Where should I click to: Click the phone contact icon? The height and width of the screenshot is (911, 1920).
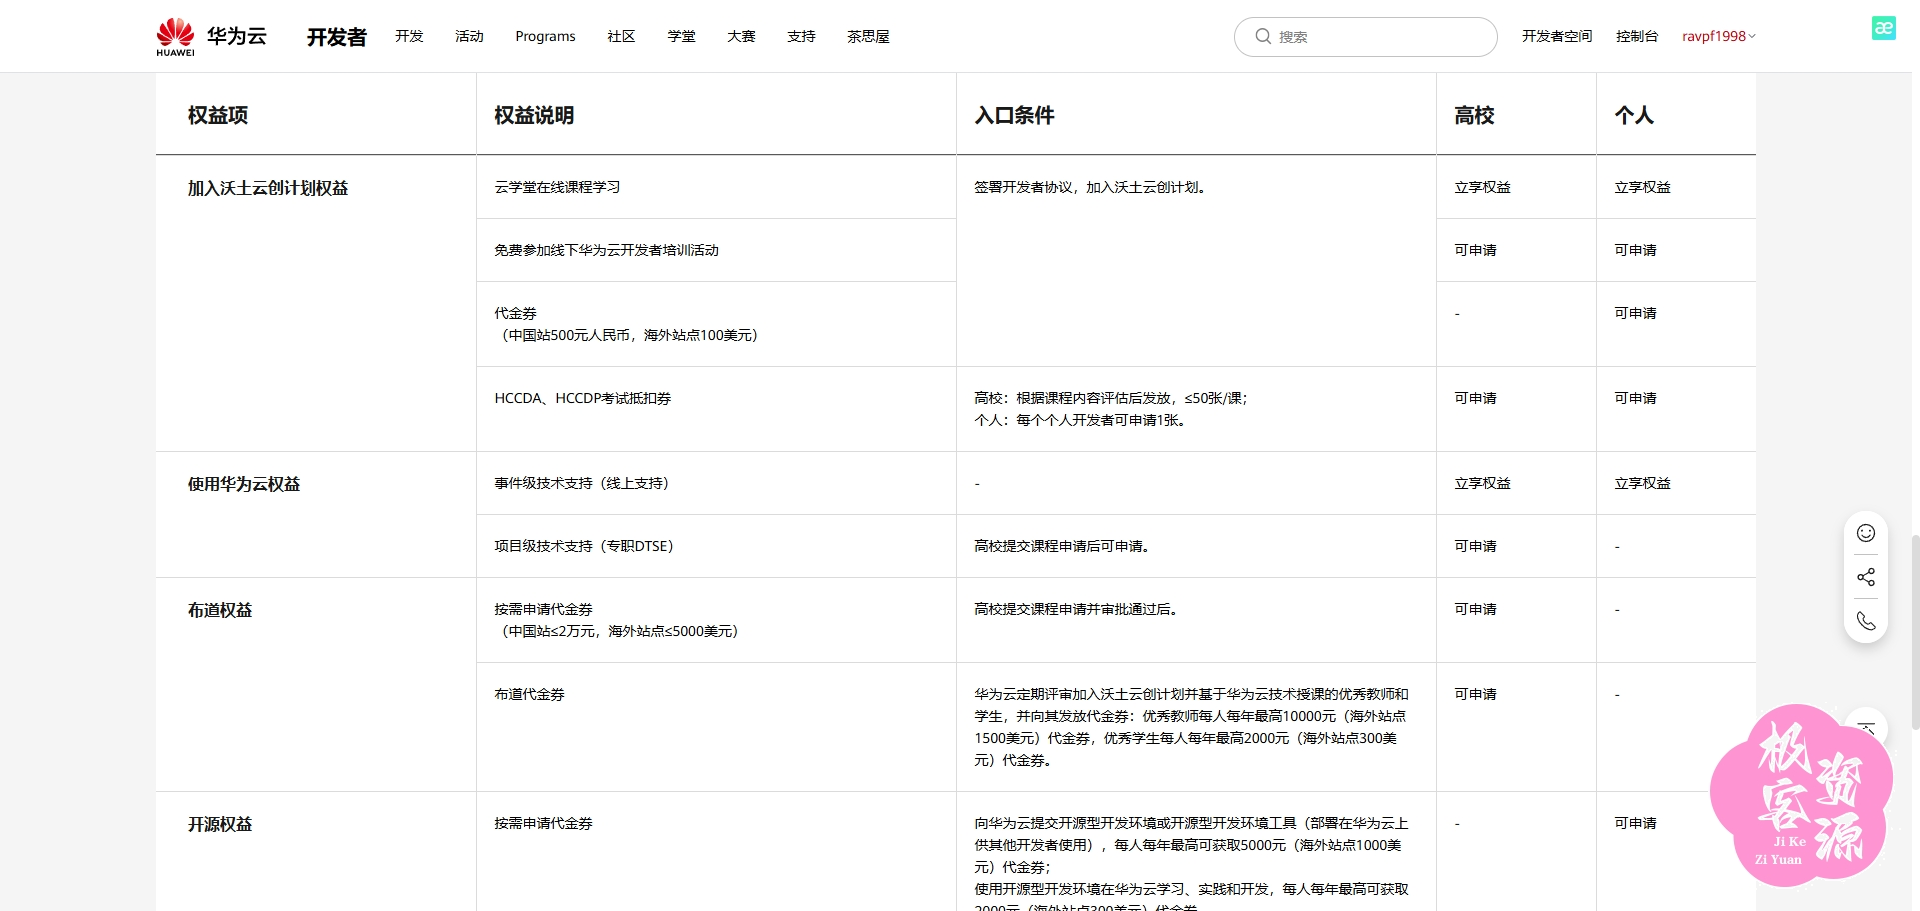coord(1866,621)
